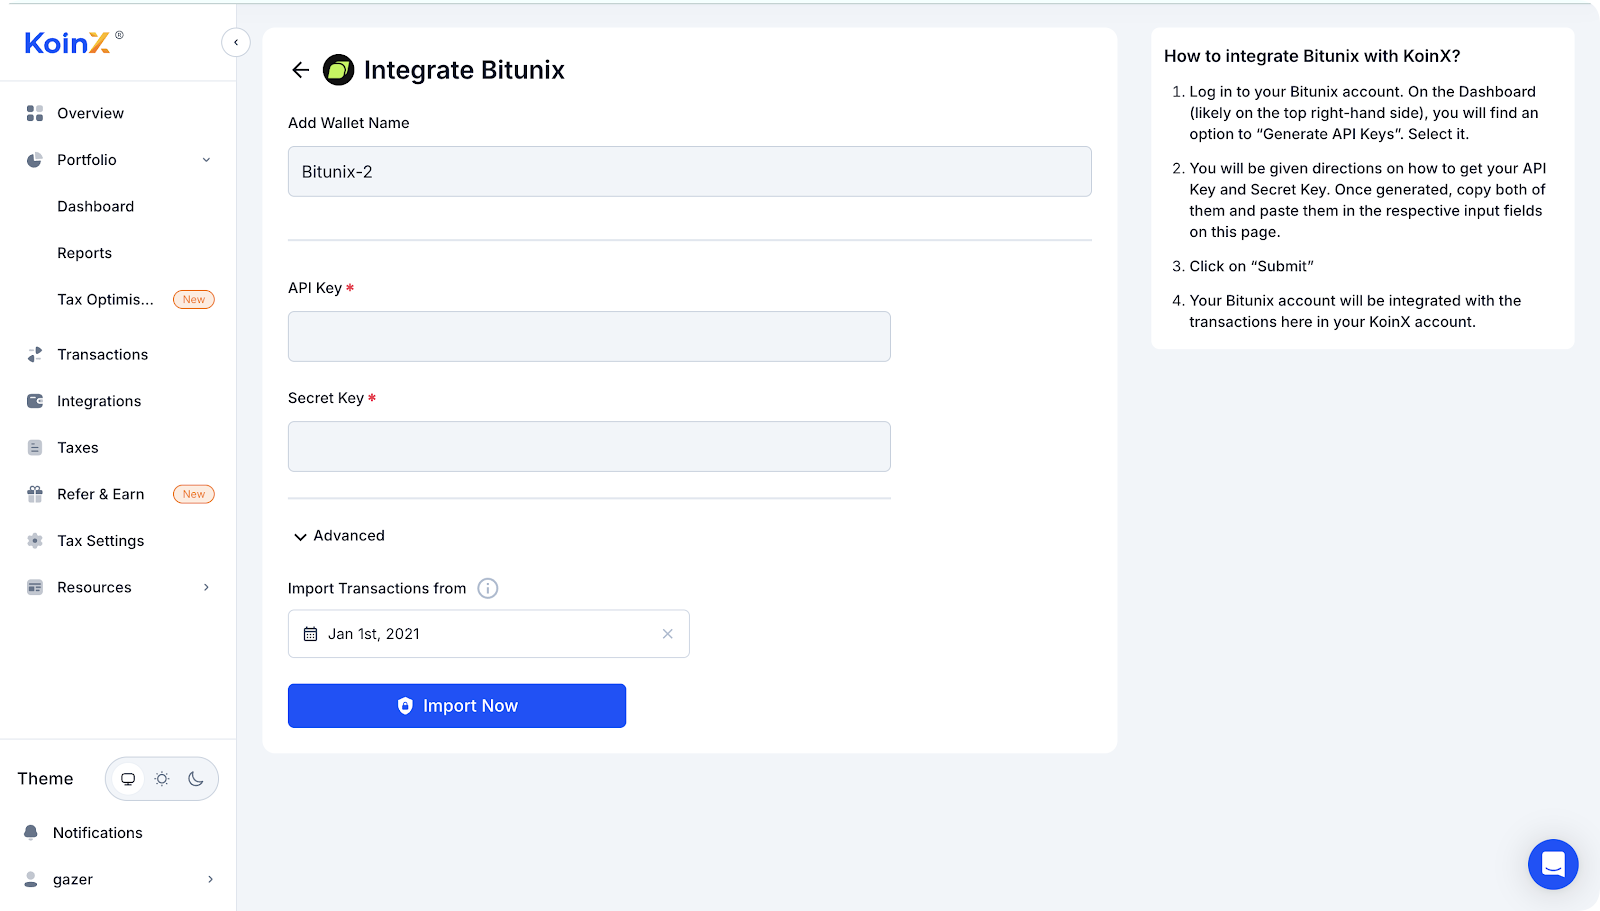Collapse the Portfolio menu chevron
This screenshot has width=1600, height=911.
coord(206,160)
